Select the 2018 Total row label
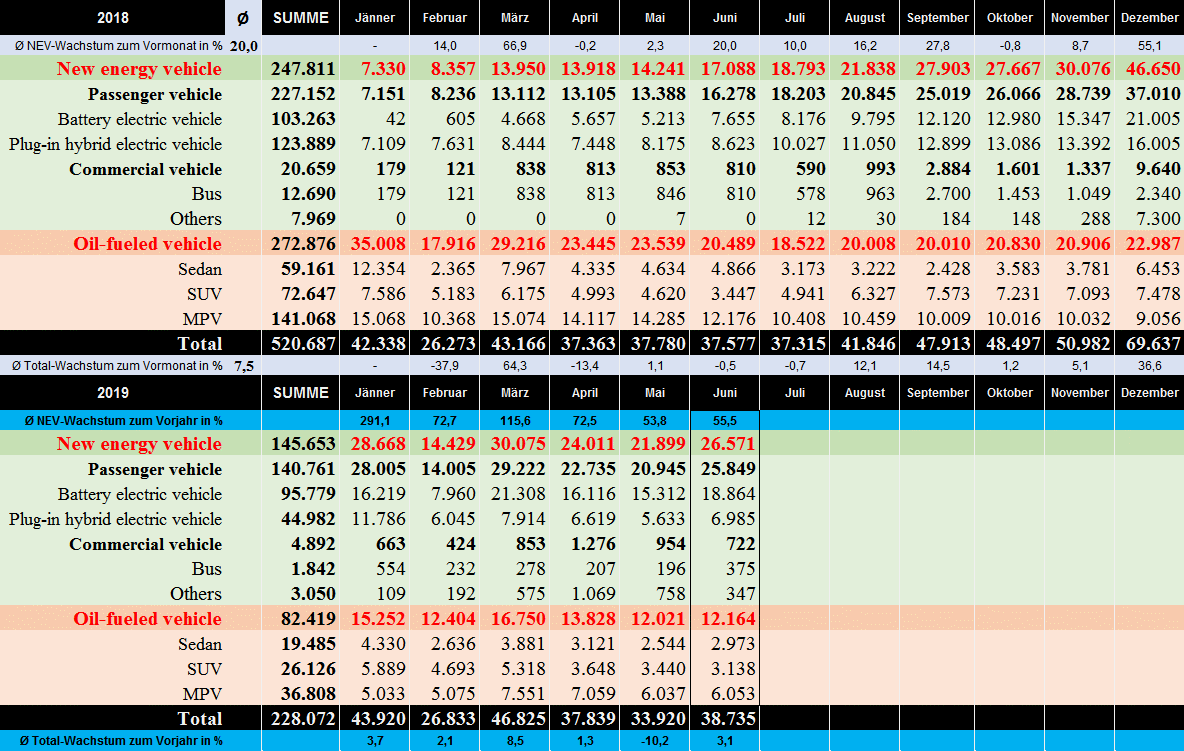The image size is (1184, 751). pos(199,343)
